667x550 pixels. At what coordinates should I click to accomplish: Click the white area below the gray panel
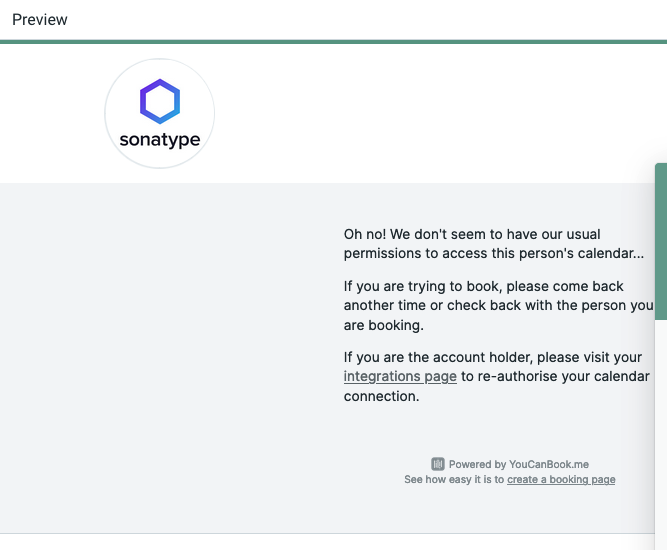(328, 542)
